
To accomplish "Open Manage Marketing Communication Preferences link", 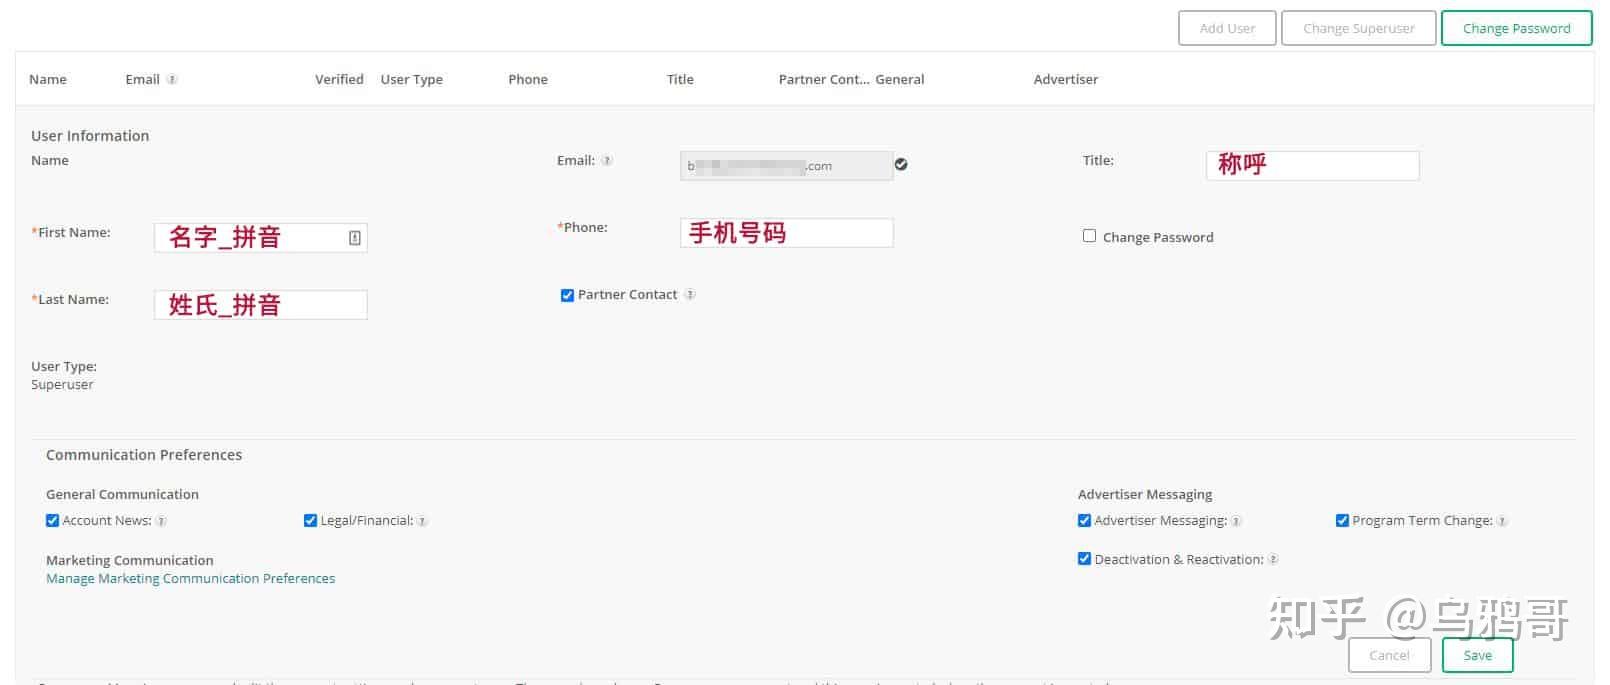I will tap(190, 578).
